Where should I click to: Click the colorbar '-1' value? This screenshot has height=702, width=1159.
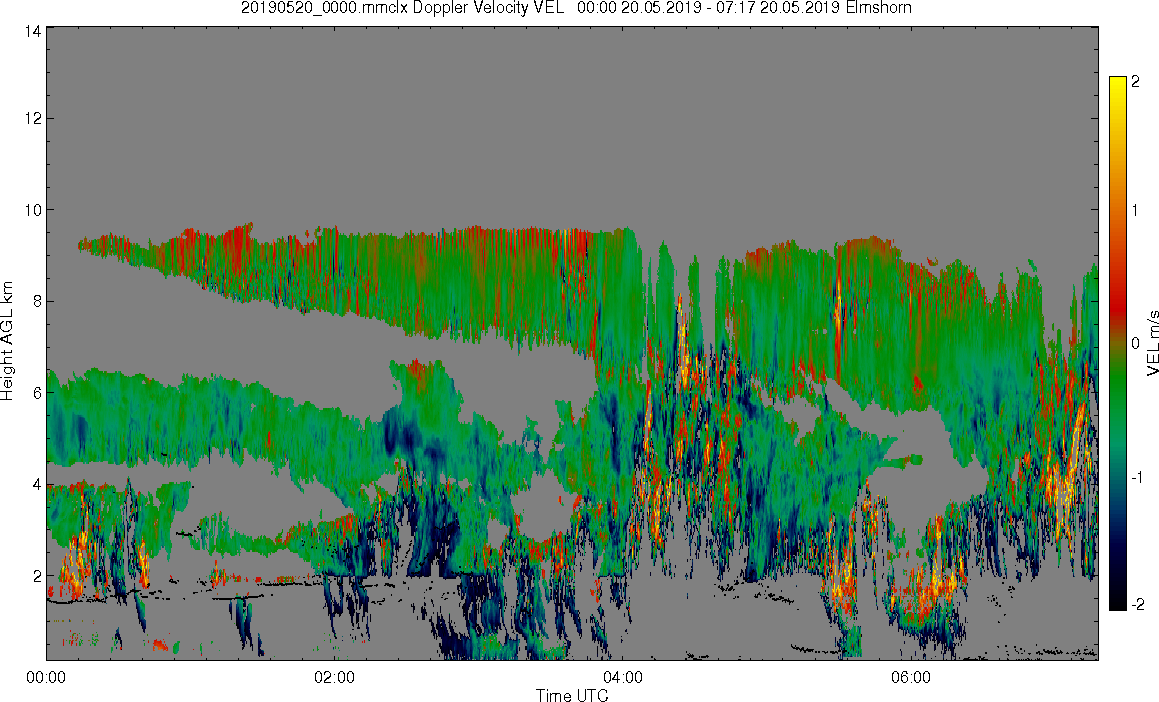tap(1138, 477)
